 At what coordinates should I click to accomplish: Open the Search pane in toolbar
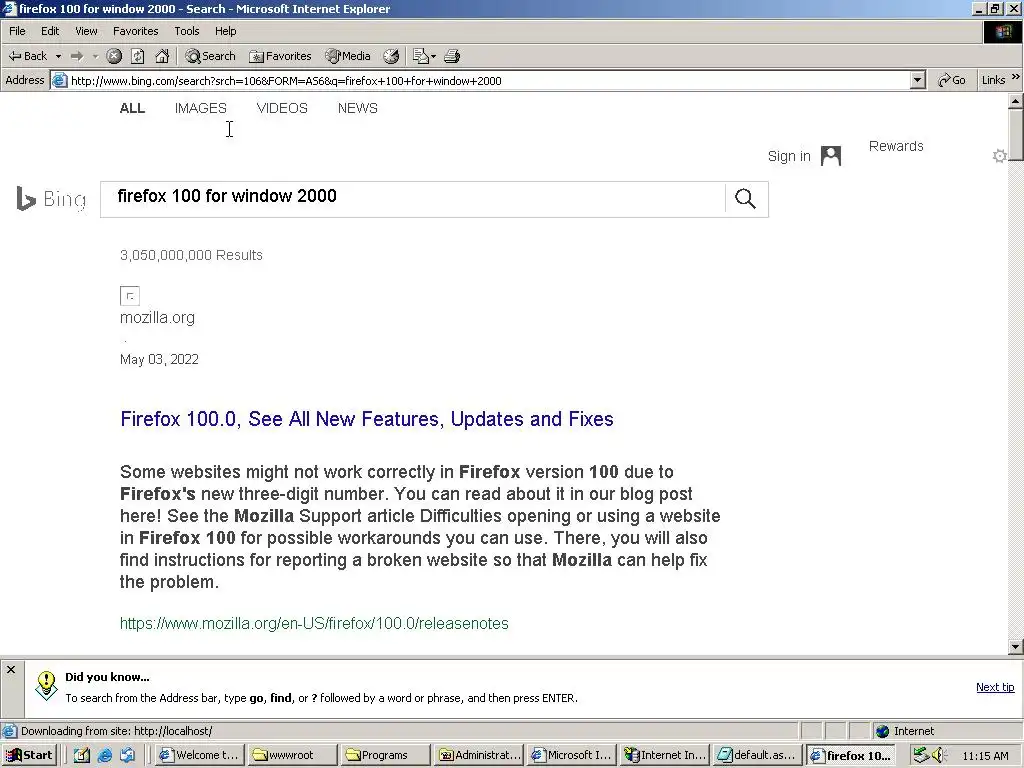(210, 56)
